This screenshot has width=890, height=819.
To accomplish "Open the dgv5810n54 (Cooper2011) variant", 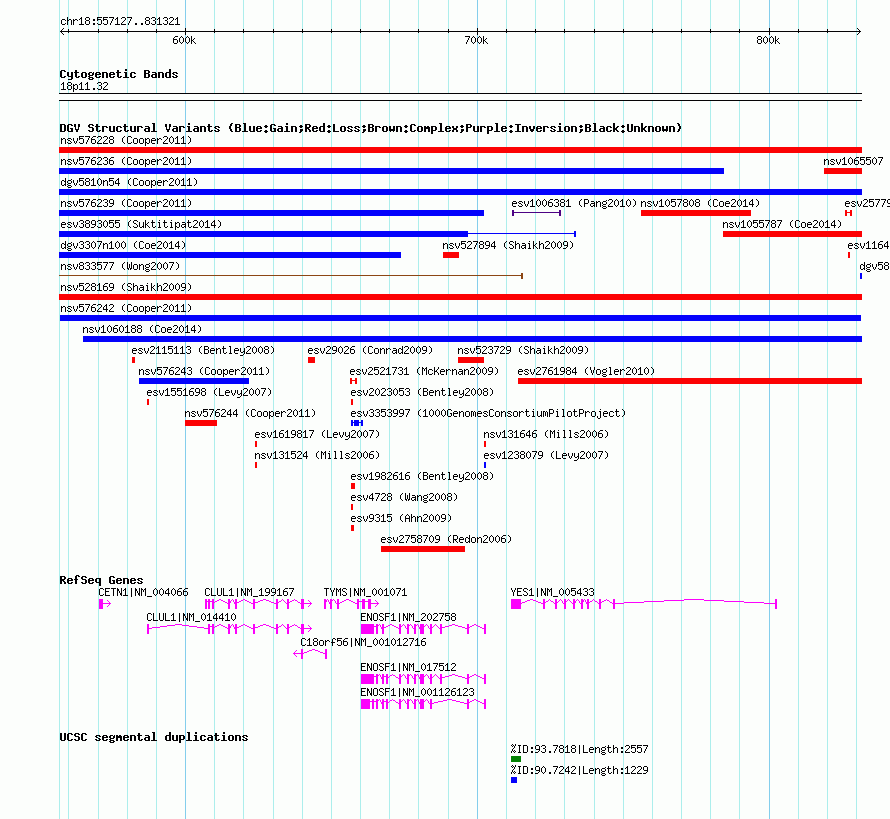I will 129,182.
